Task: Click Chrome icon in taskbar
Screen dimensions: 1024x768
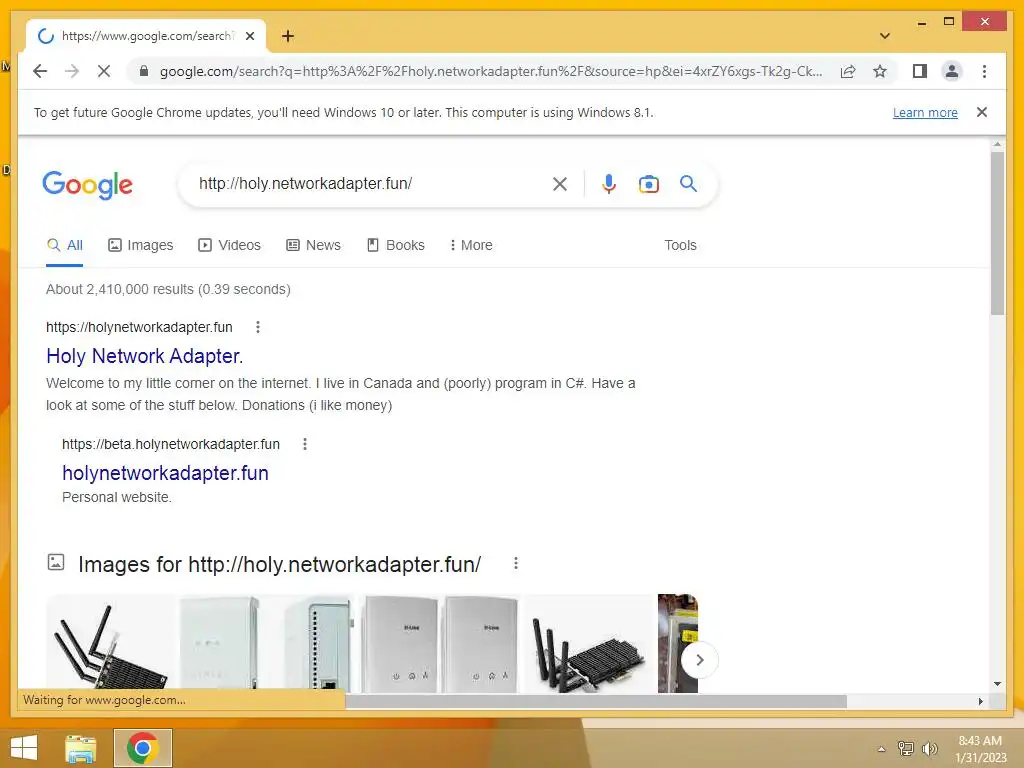Action: pos(142,748)
